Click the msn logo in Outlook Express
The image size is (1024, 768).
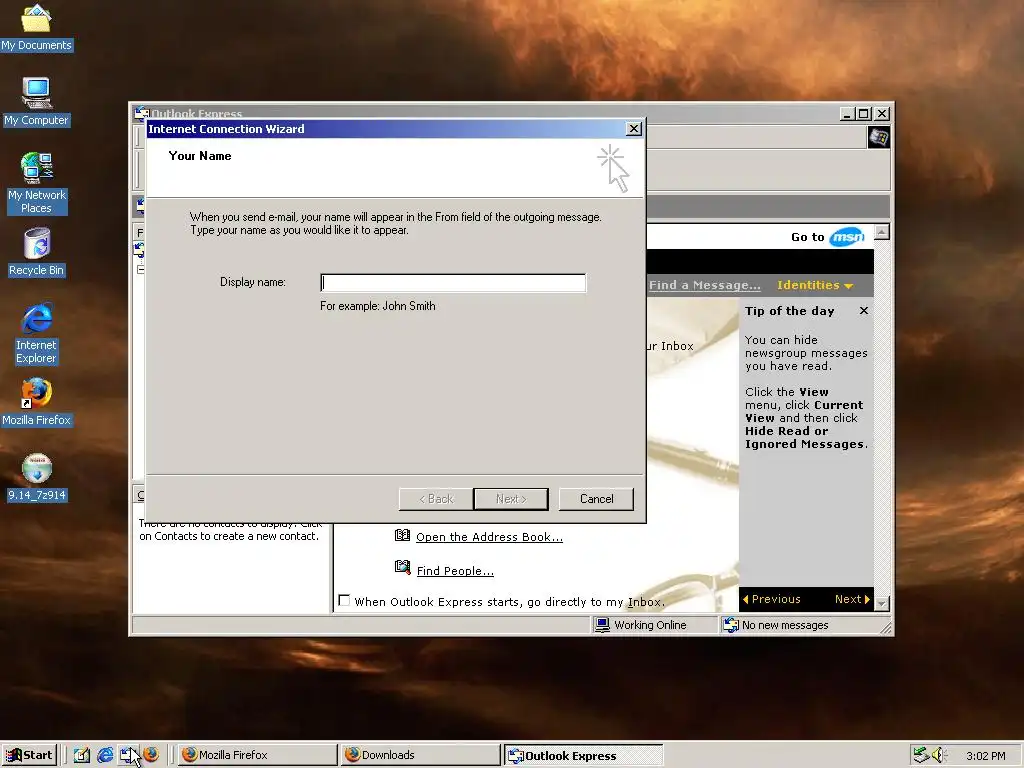pos(847,236)
